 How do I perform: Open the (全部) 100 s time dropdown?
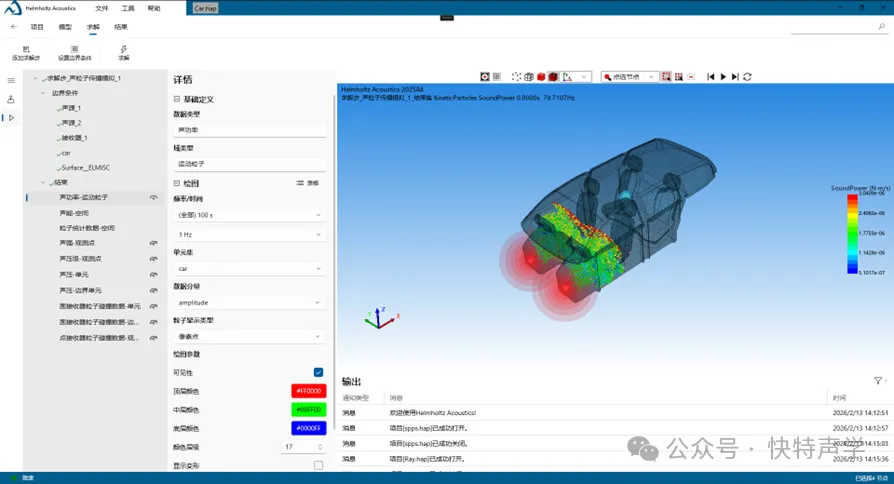pos(250,215)
